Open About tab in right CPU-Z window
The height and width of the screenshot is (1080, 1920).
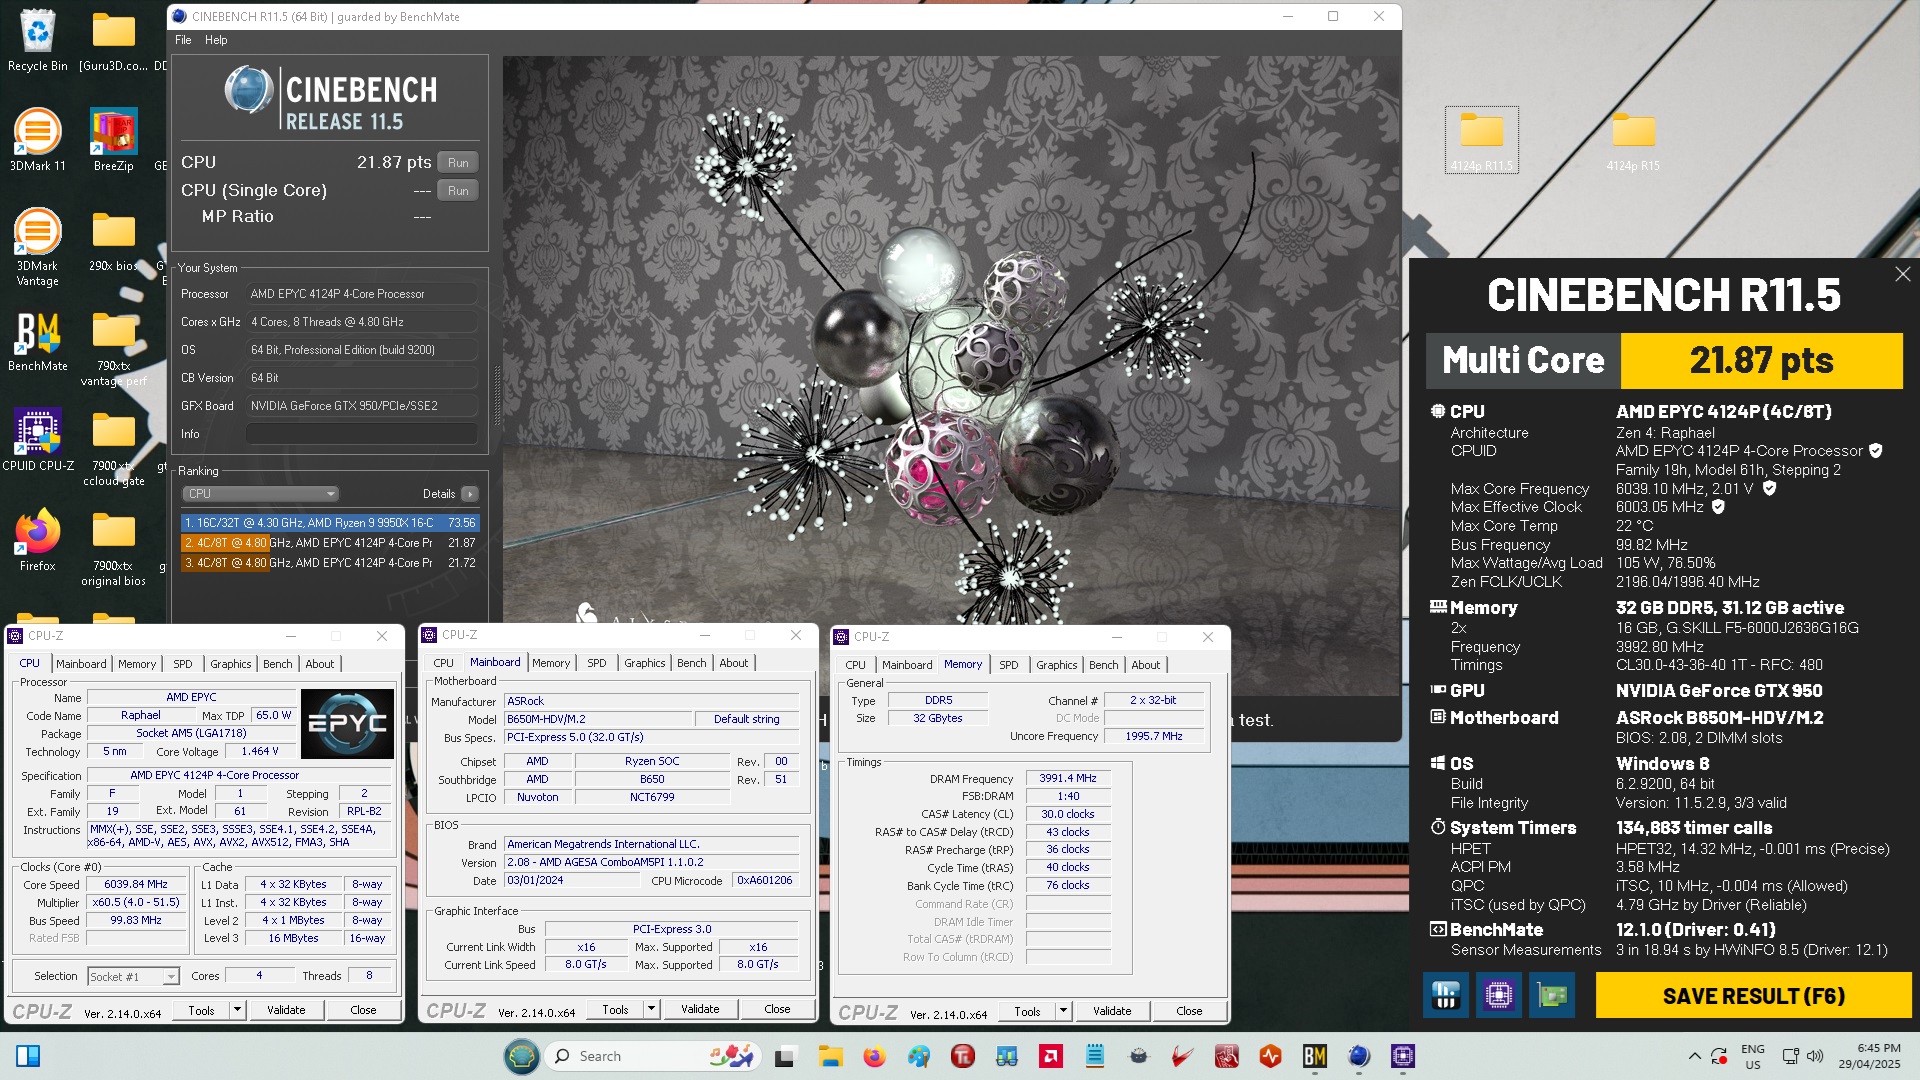[x=1146, y=665]
